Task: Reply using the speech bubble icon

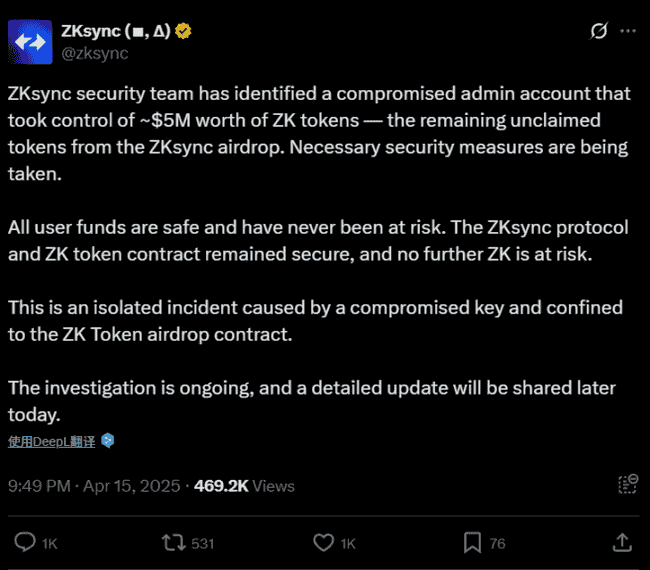Action: (25, 542)
